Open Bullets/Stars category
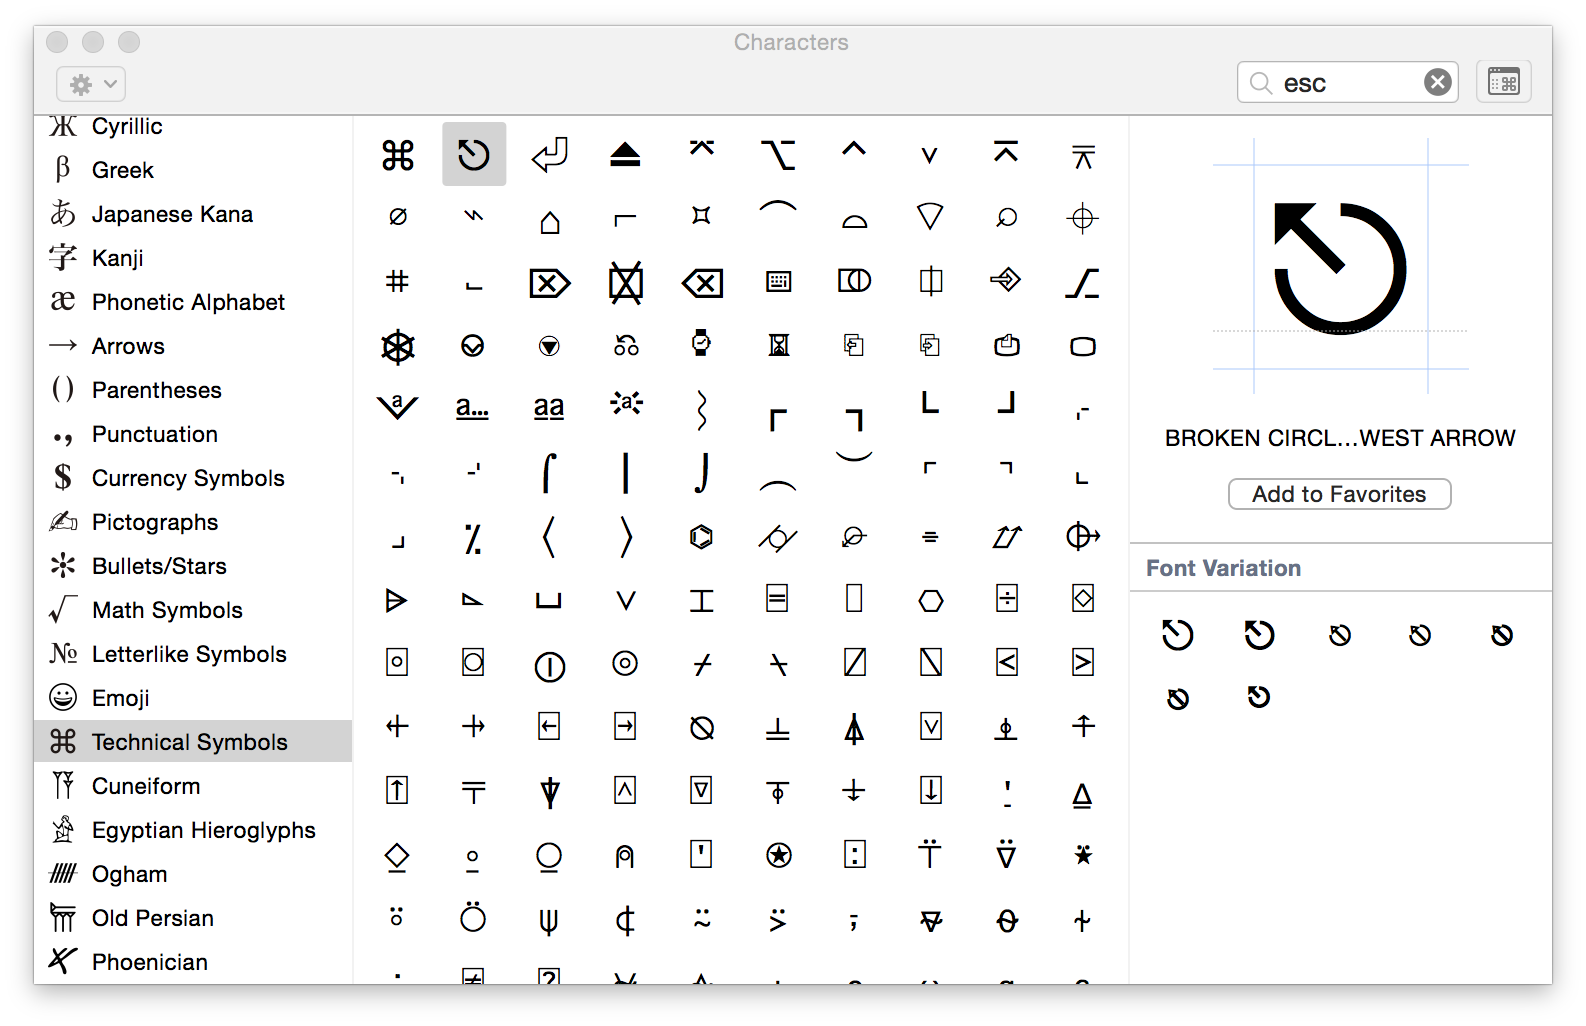 [193, 566]
